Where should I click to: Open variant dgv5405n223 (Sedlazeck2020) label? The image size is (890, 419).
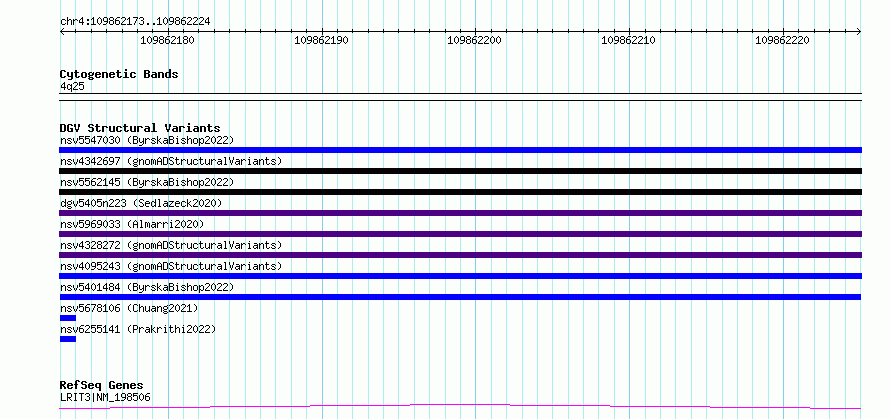click(x=141, y=203)
